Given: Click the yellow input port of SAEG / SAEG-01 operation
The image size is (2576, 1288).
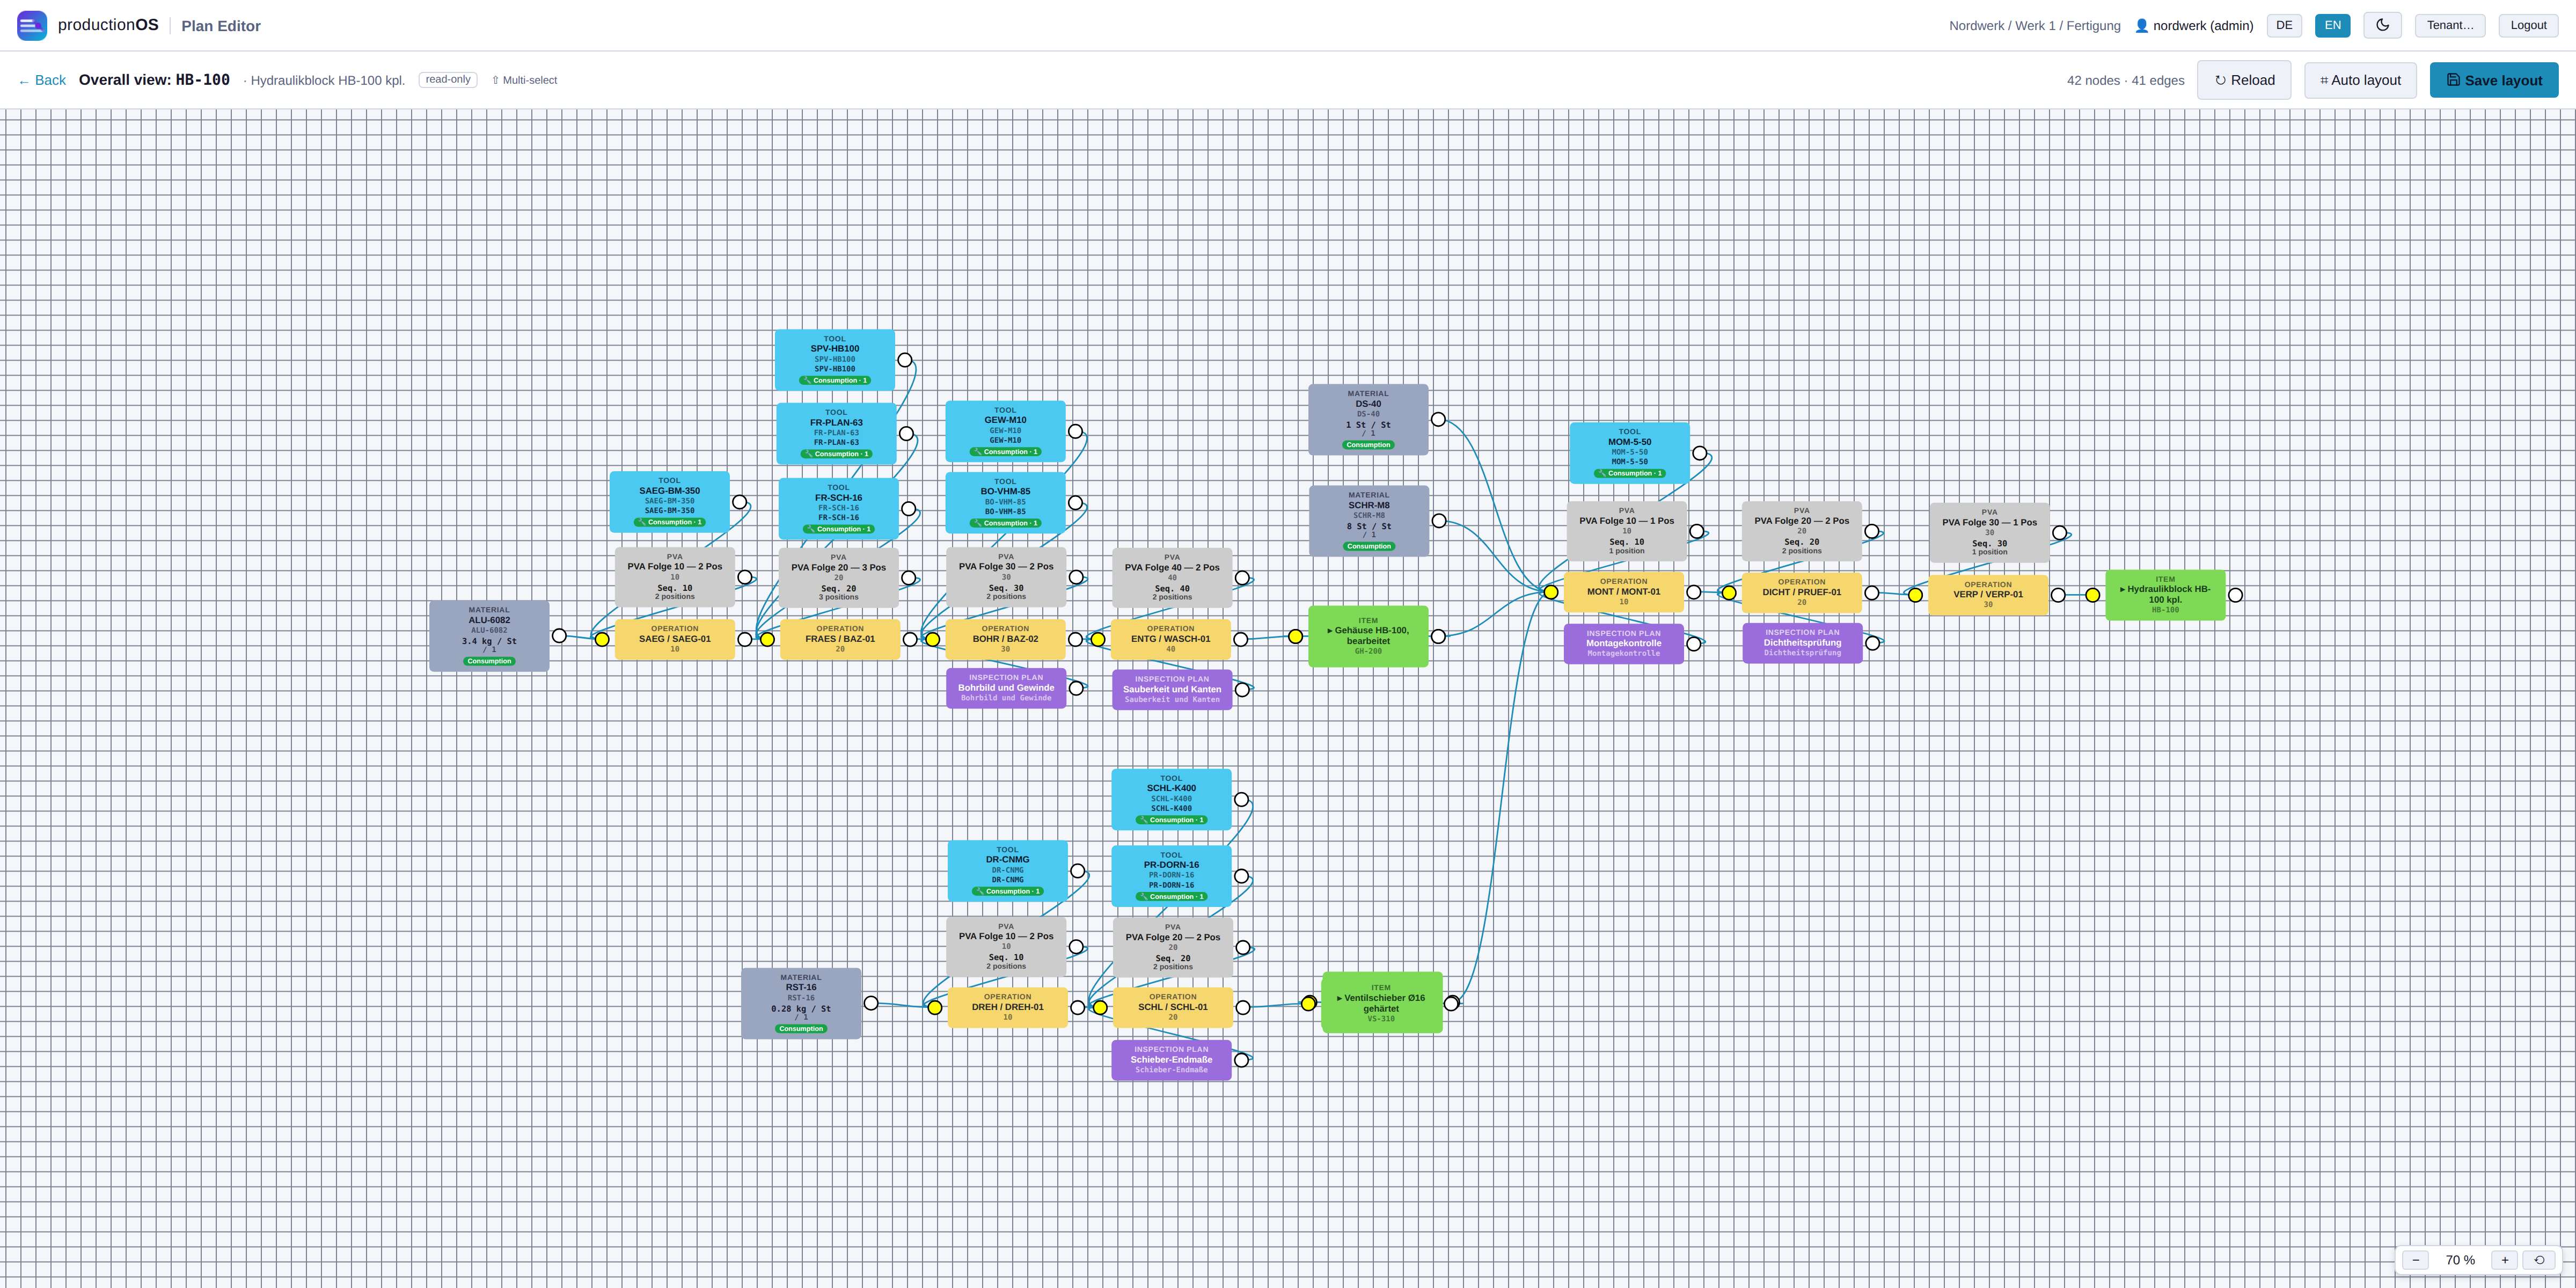Looking at the screenshot, I should (x=602, y=640).
